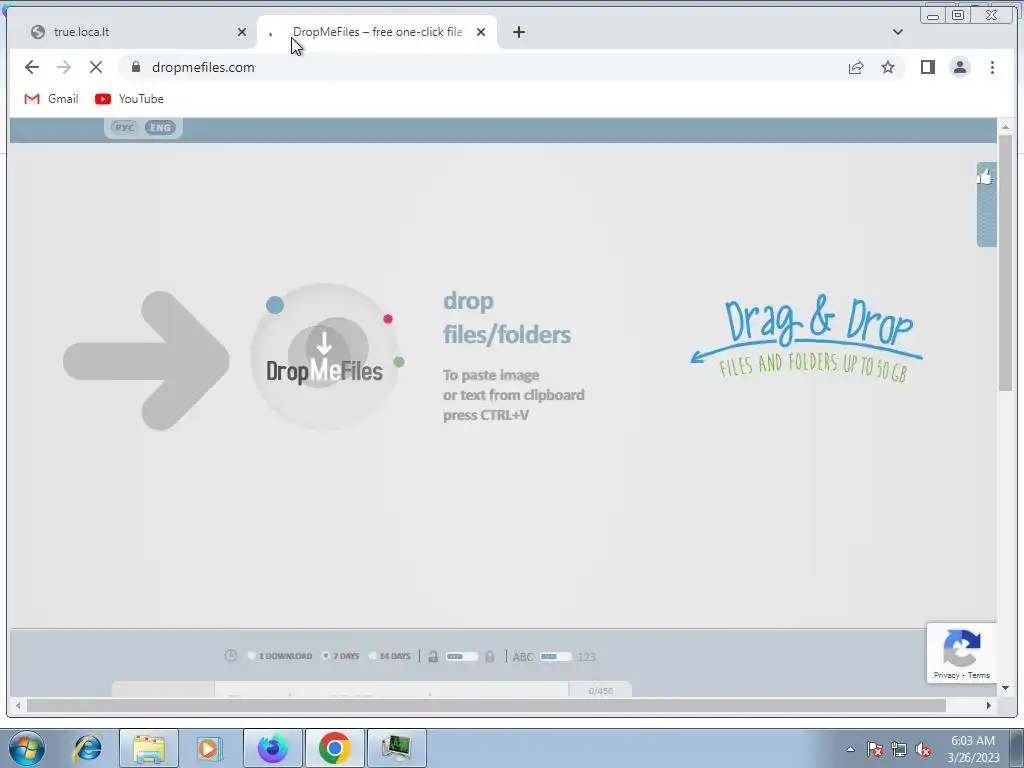Go back using the browser back arrow
Viewport: 1024px width, 768px height.
pyautogui.click(x=31, y=67)
